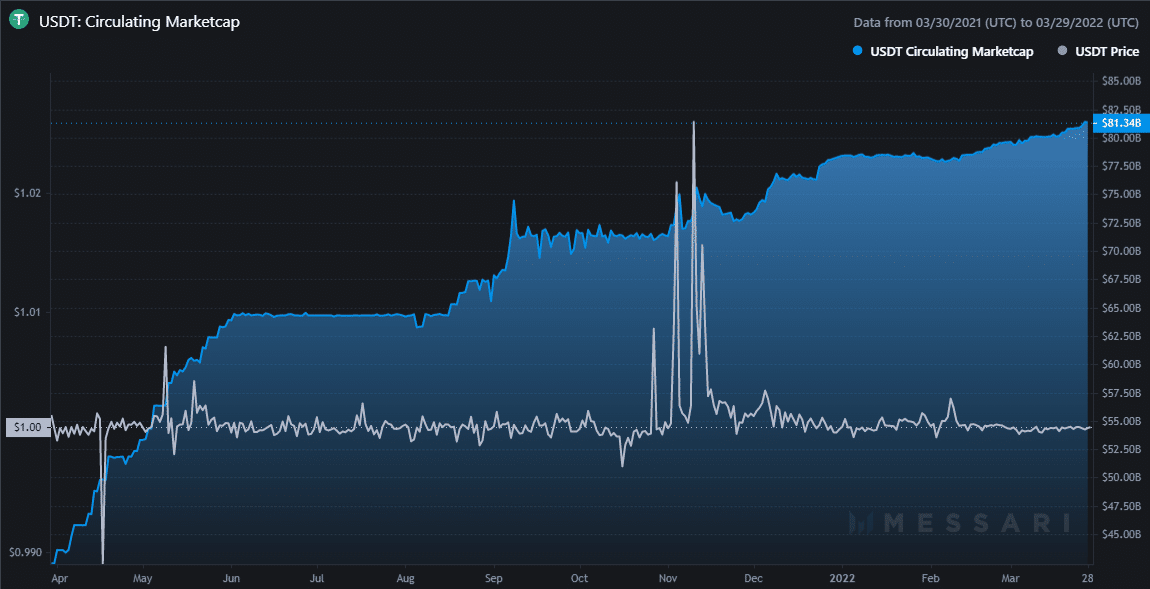Click the $1.00 price axis tag
This screenshot has width=1150, height=589.
[26, 427]
